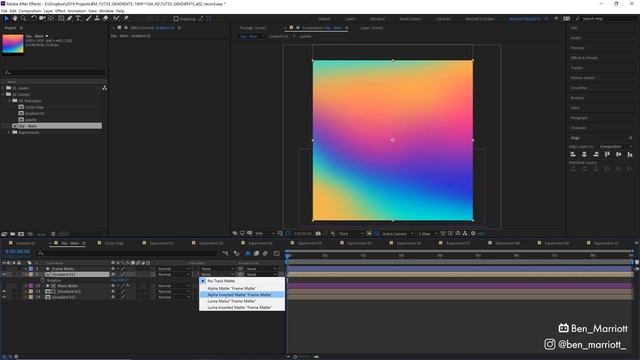Select the Horizontal Type tool
This screenshot has height=360, width=640.
(78, 18)
